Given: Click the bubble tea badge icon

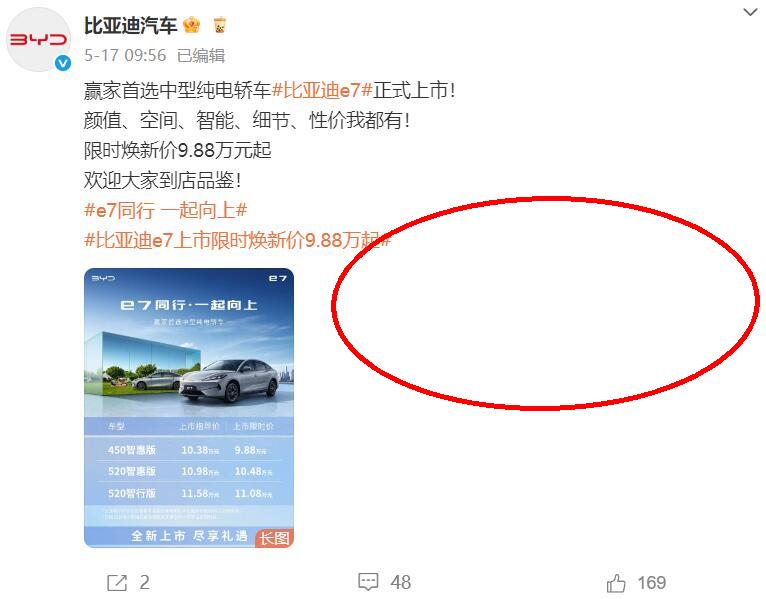Looking at the screenshot, I should (220, 24).
